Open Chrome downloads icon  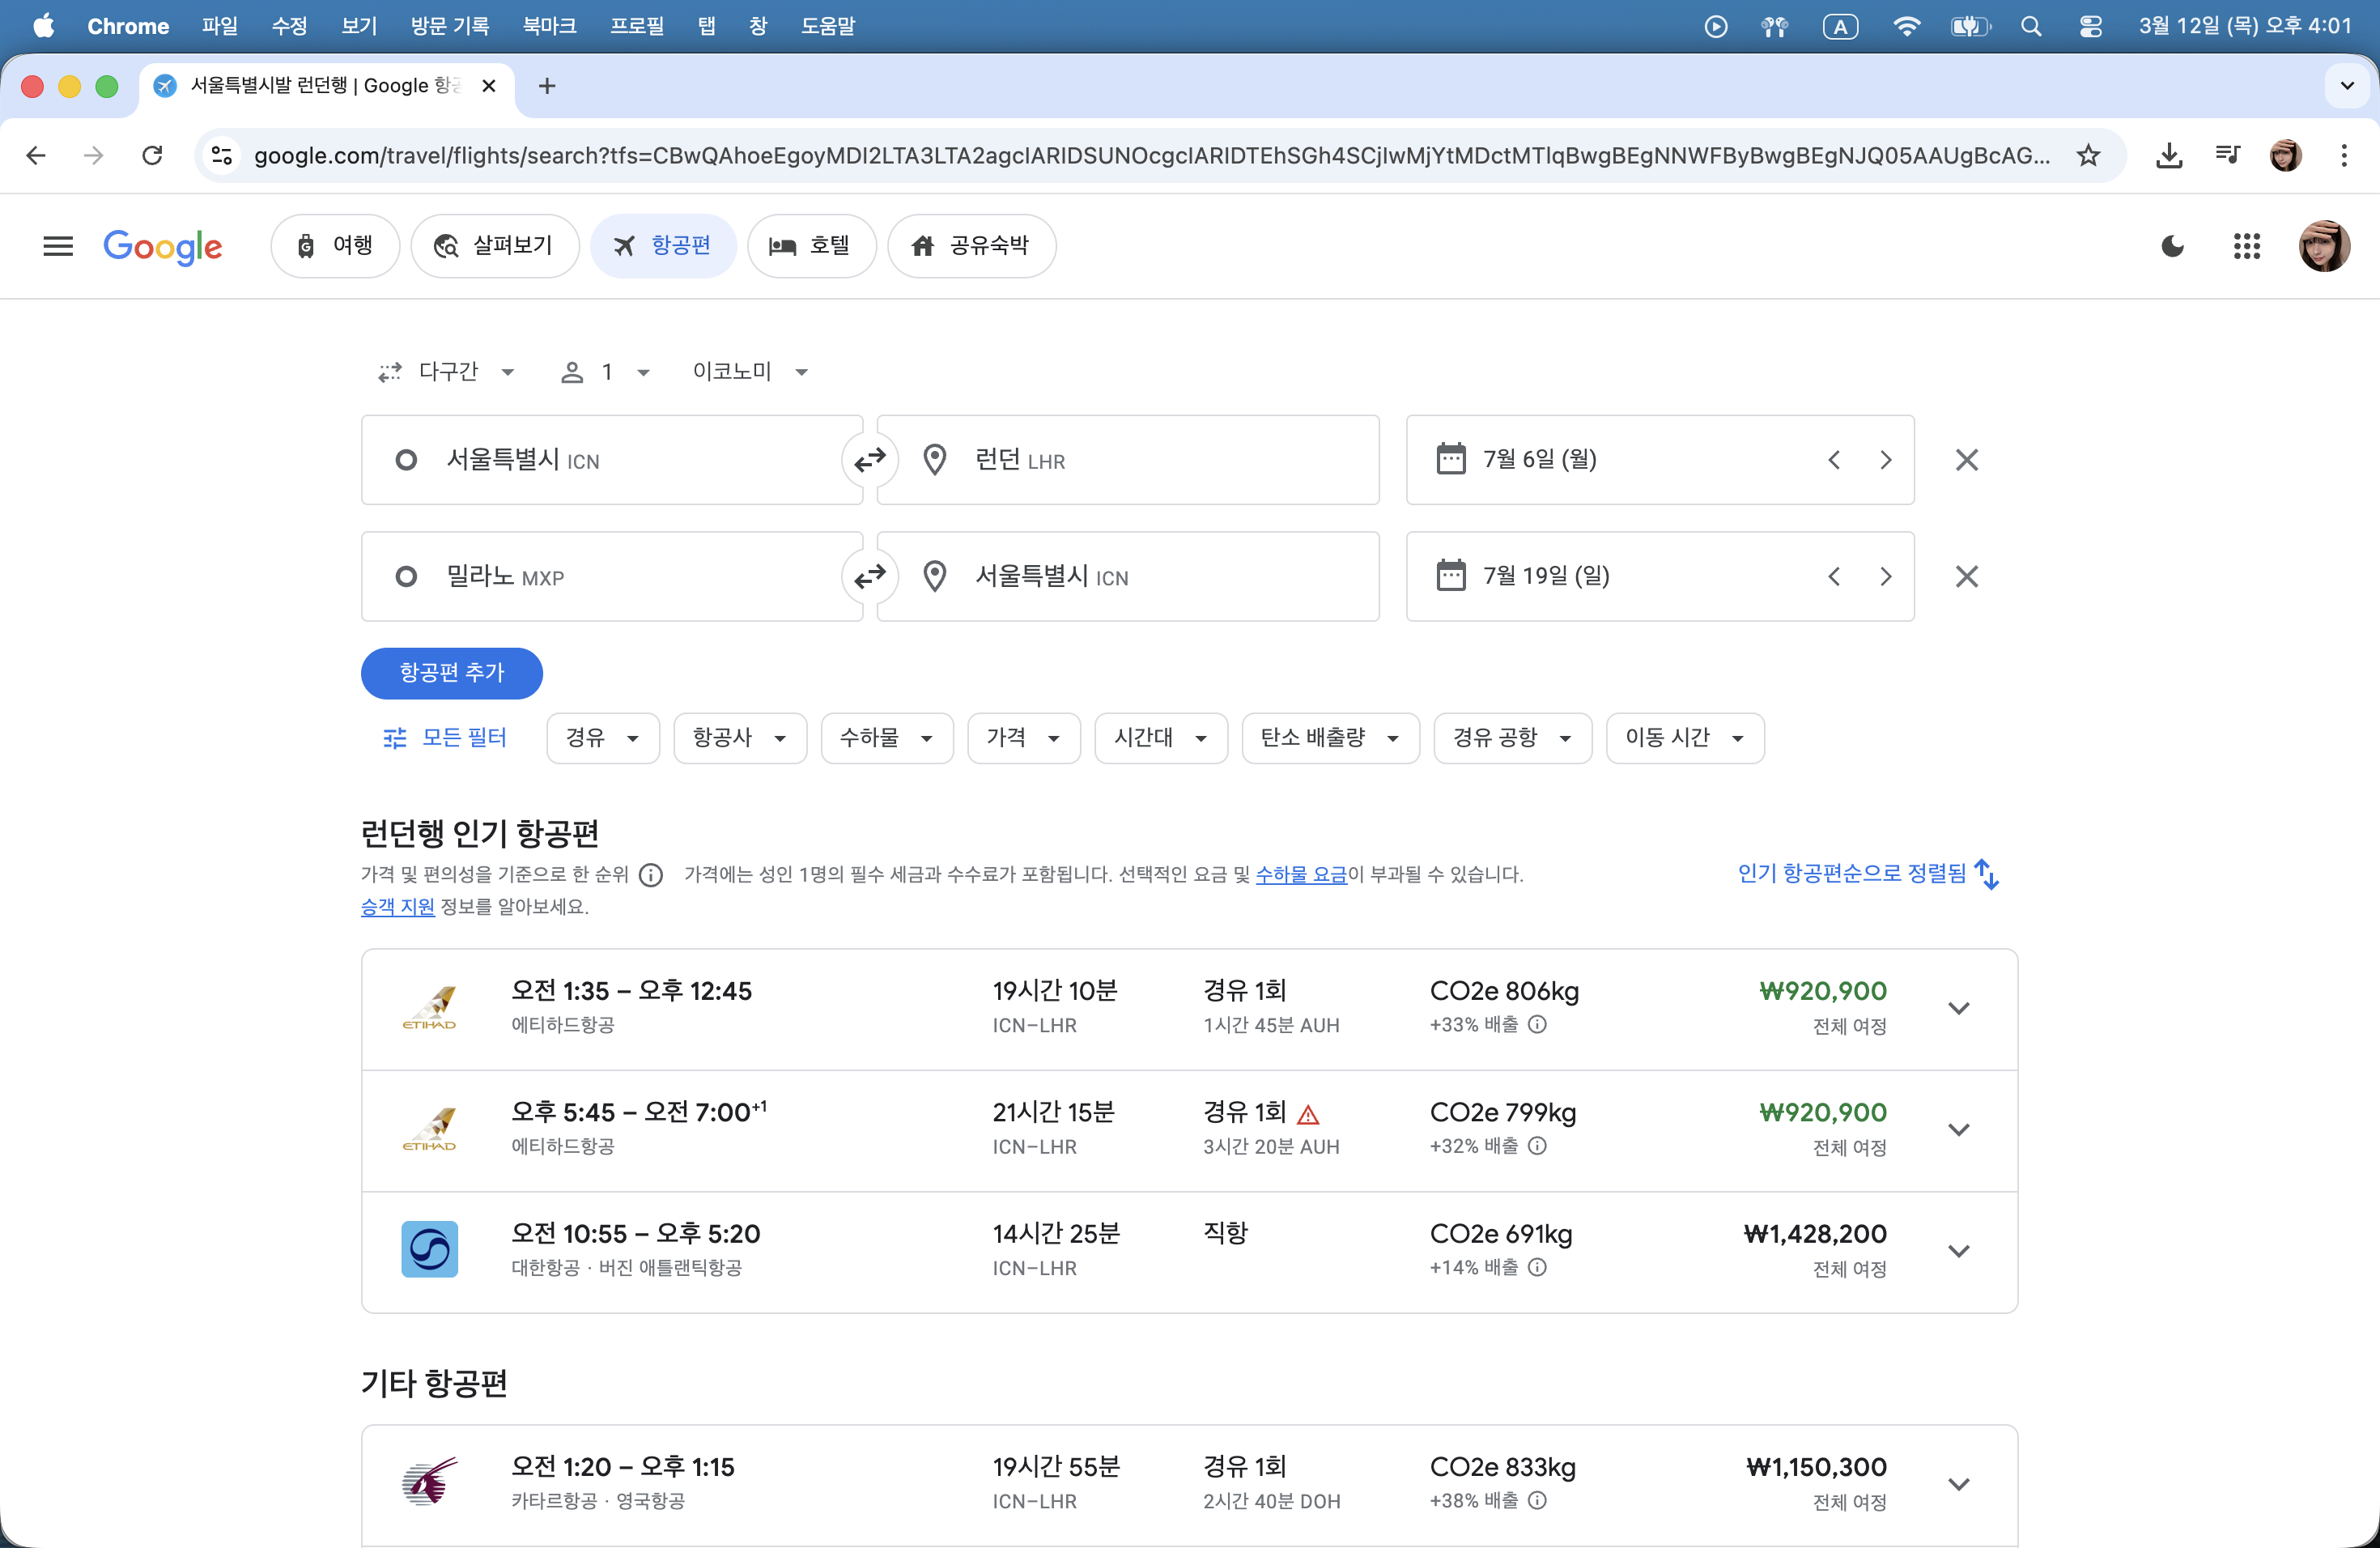click(x=2168, y=155)
